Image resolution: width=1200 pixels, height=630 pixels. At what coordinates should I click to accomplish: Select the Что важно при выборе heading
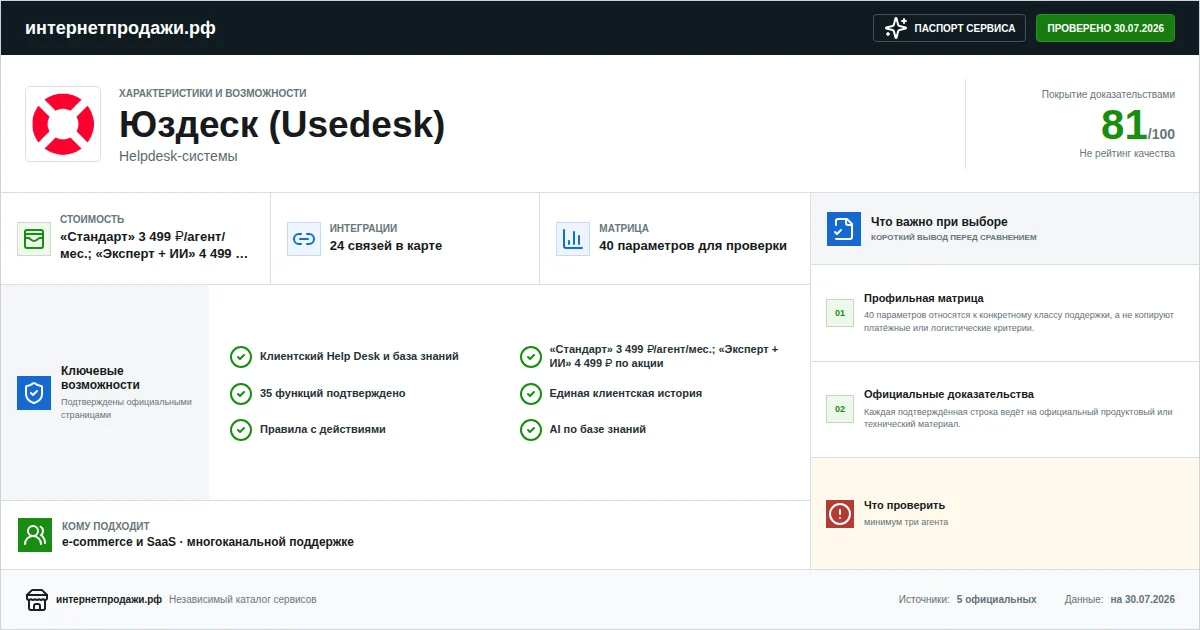tap(939, 222)
